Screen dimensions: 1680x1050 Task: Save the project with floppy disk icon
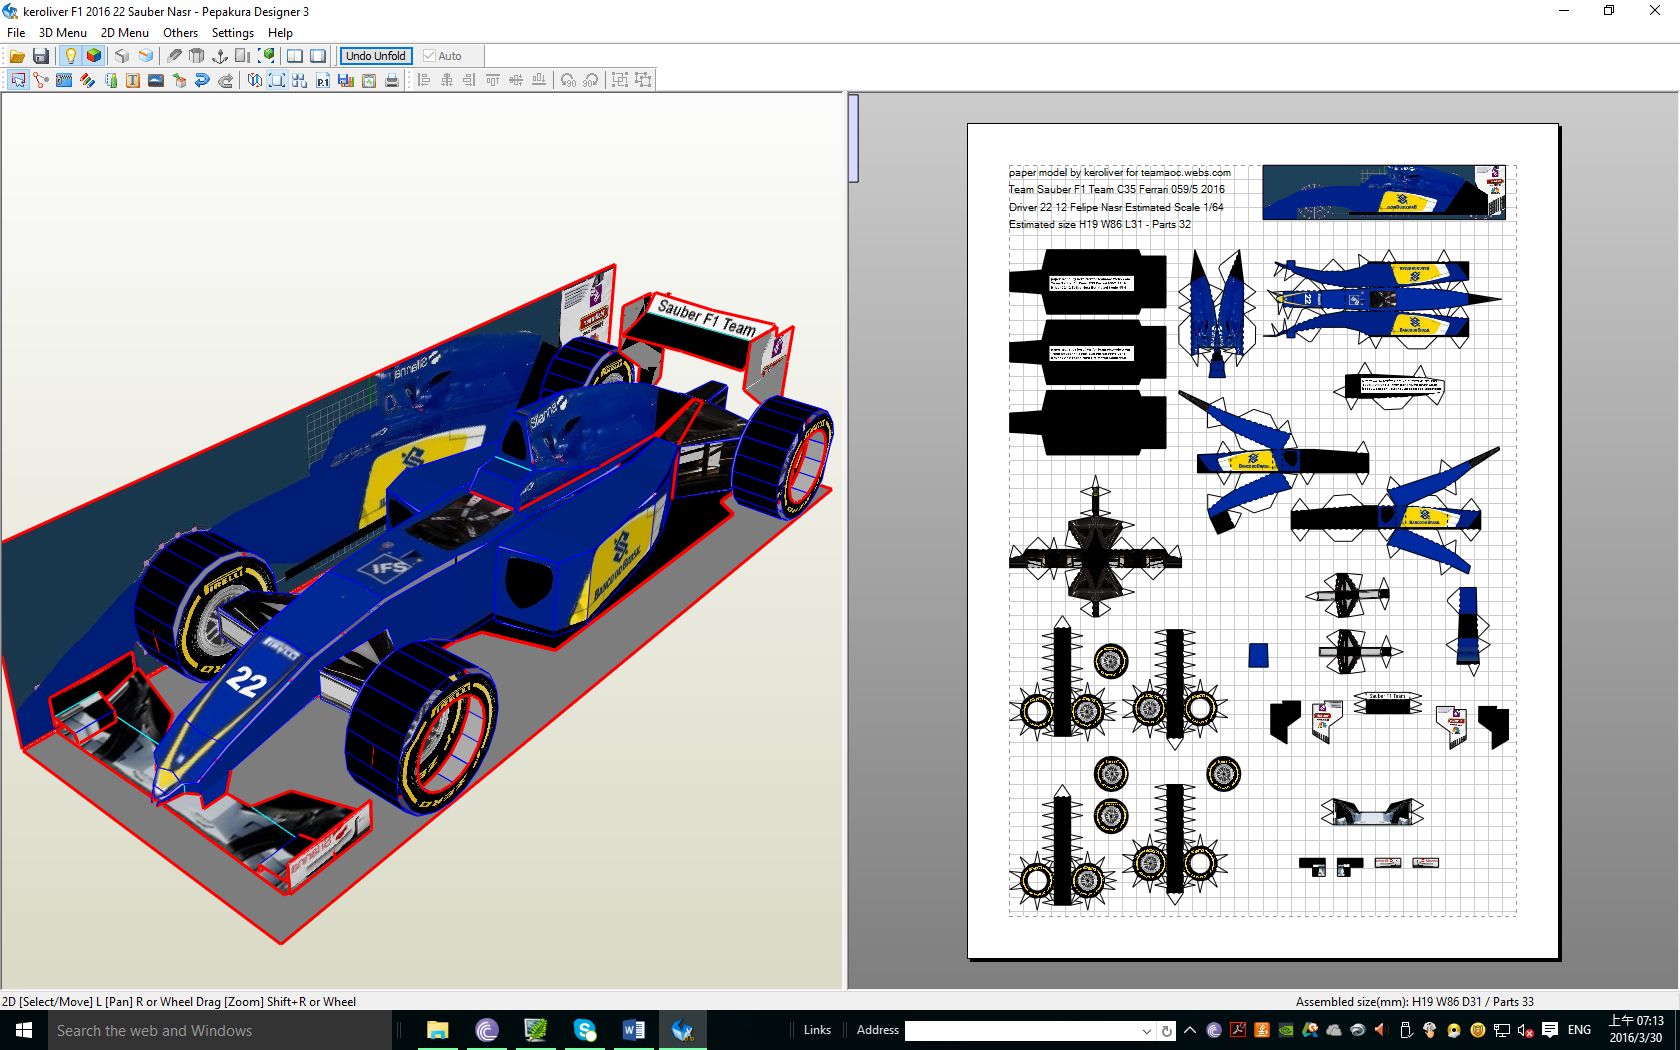pos(41,56)
